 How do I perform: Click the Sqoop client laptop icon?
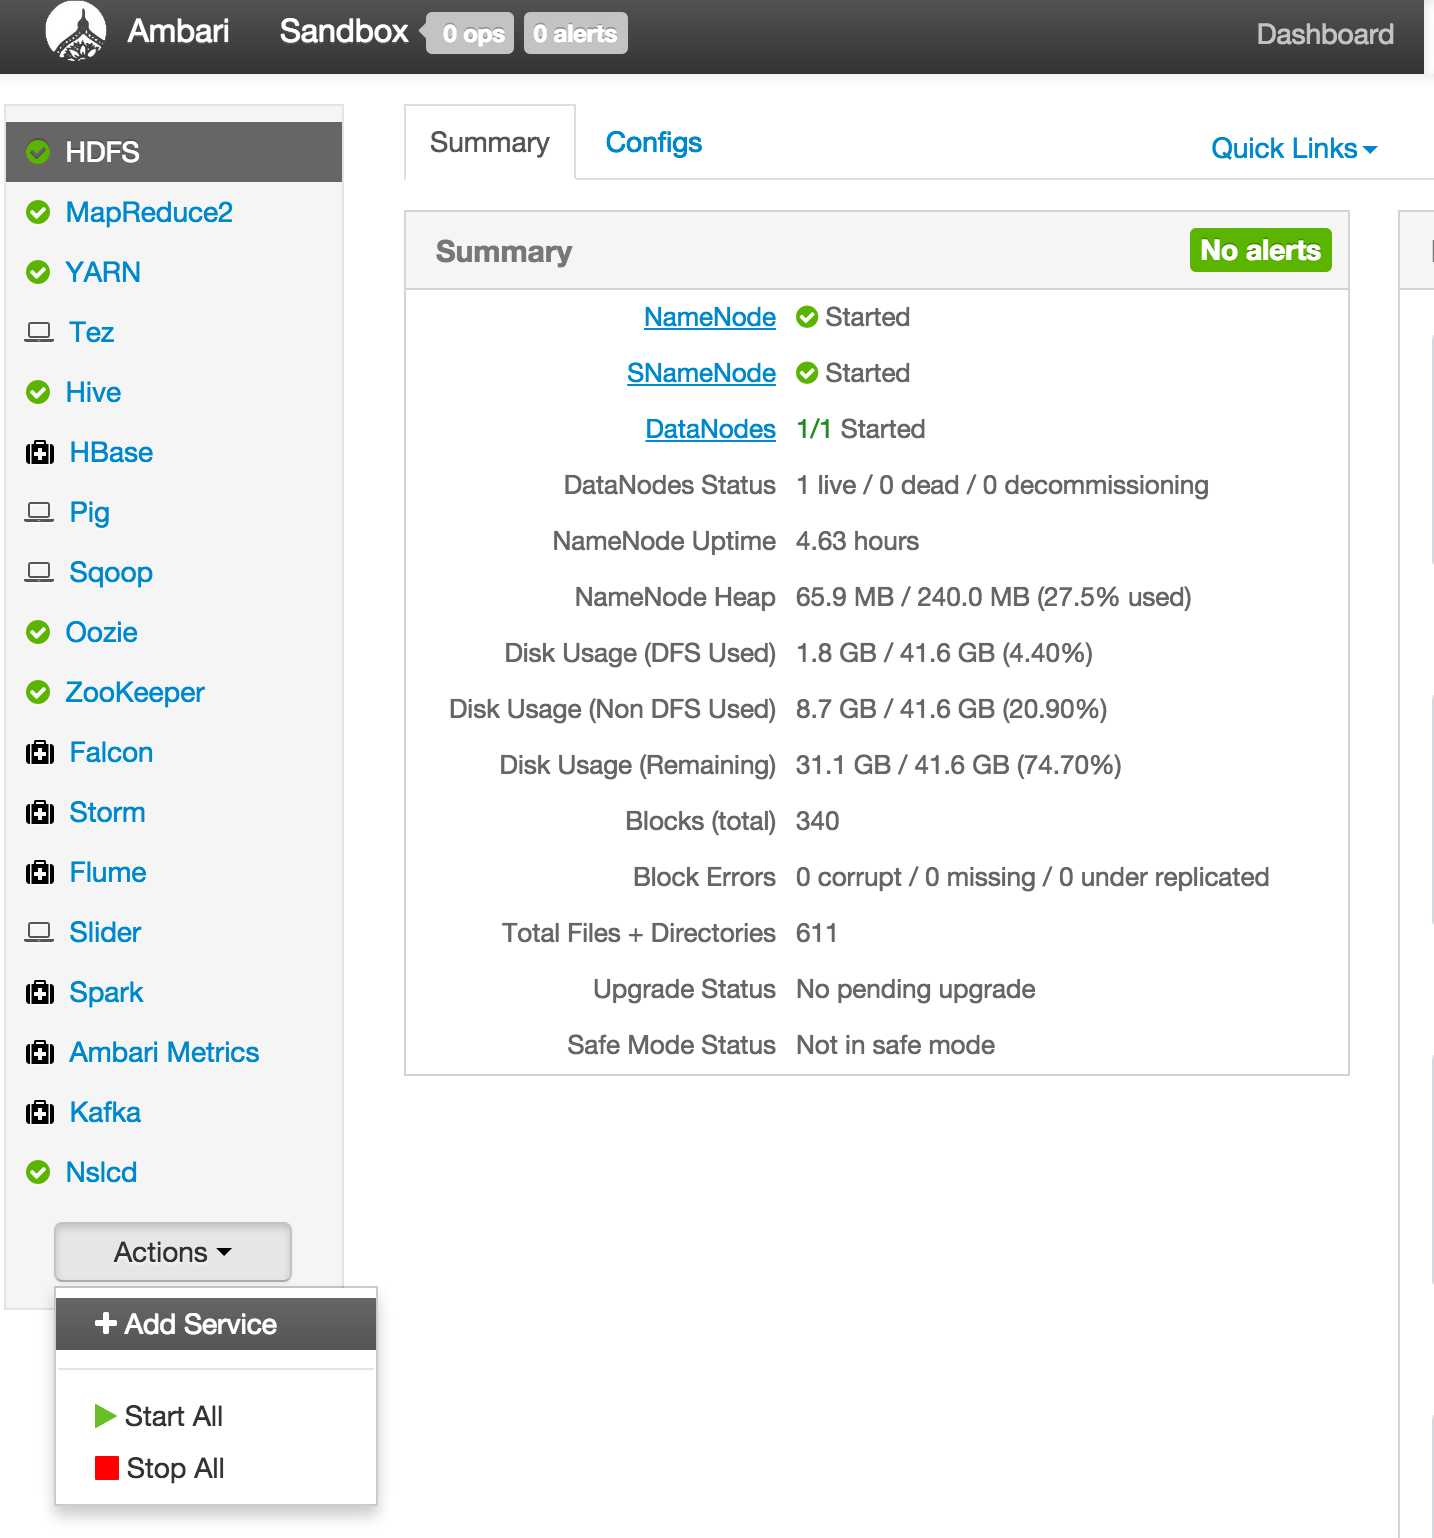pyautogui.click(x=39, y=572)
